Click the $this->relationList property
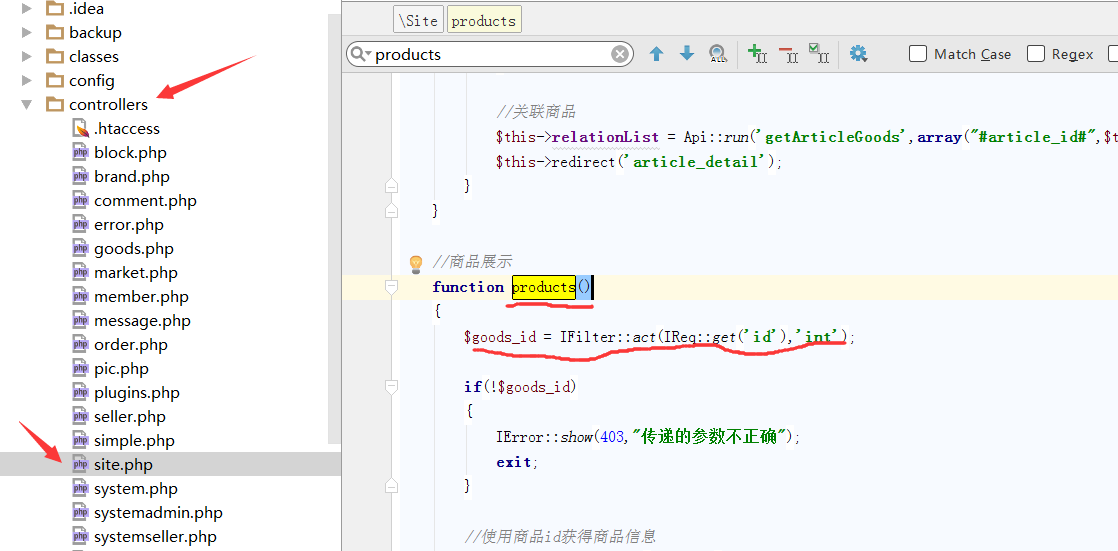1118x551 pixels. 578,137
